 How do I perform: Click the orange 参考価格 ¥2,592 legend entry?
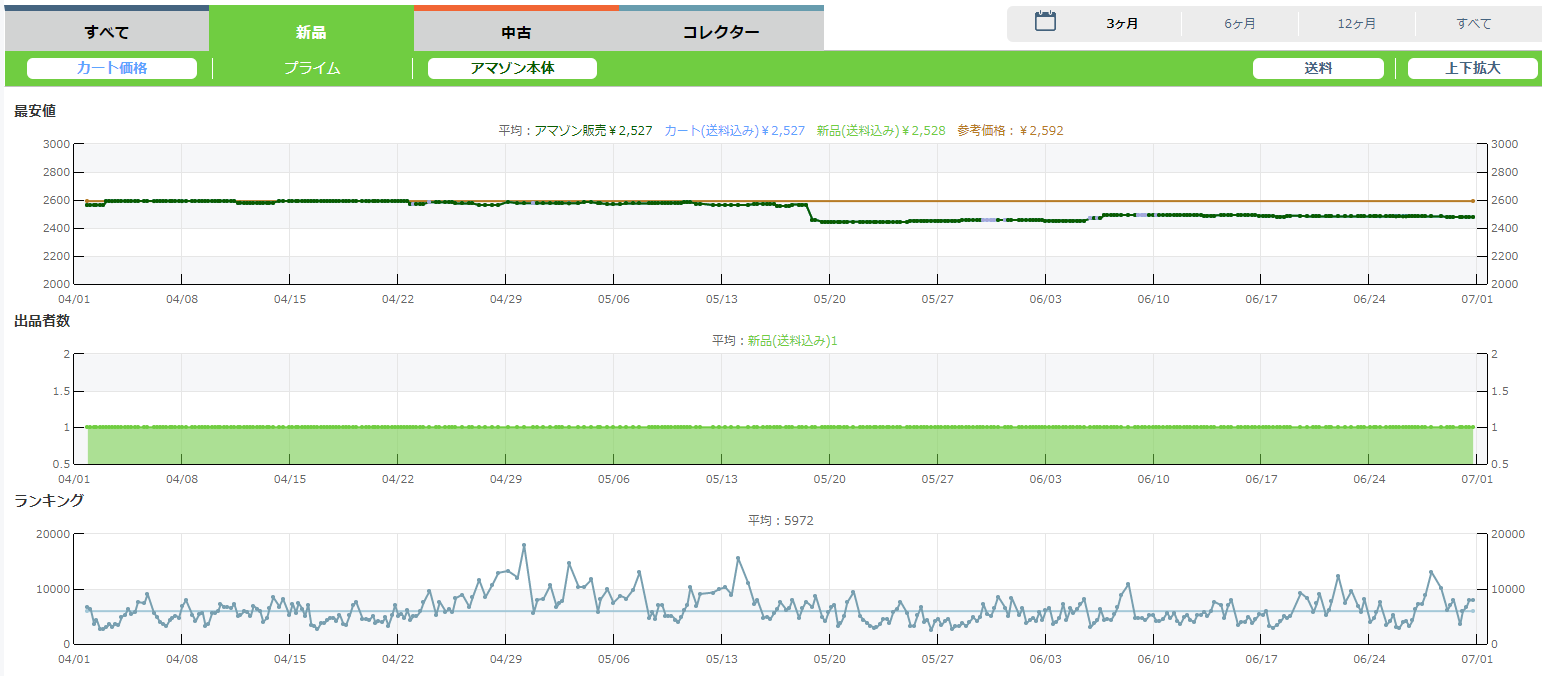[1010, 130]
